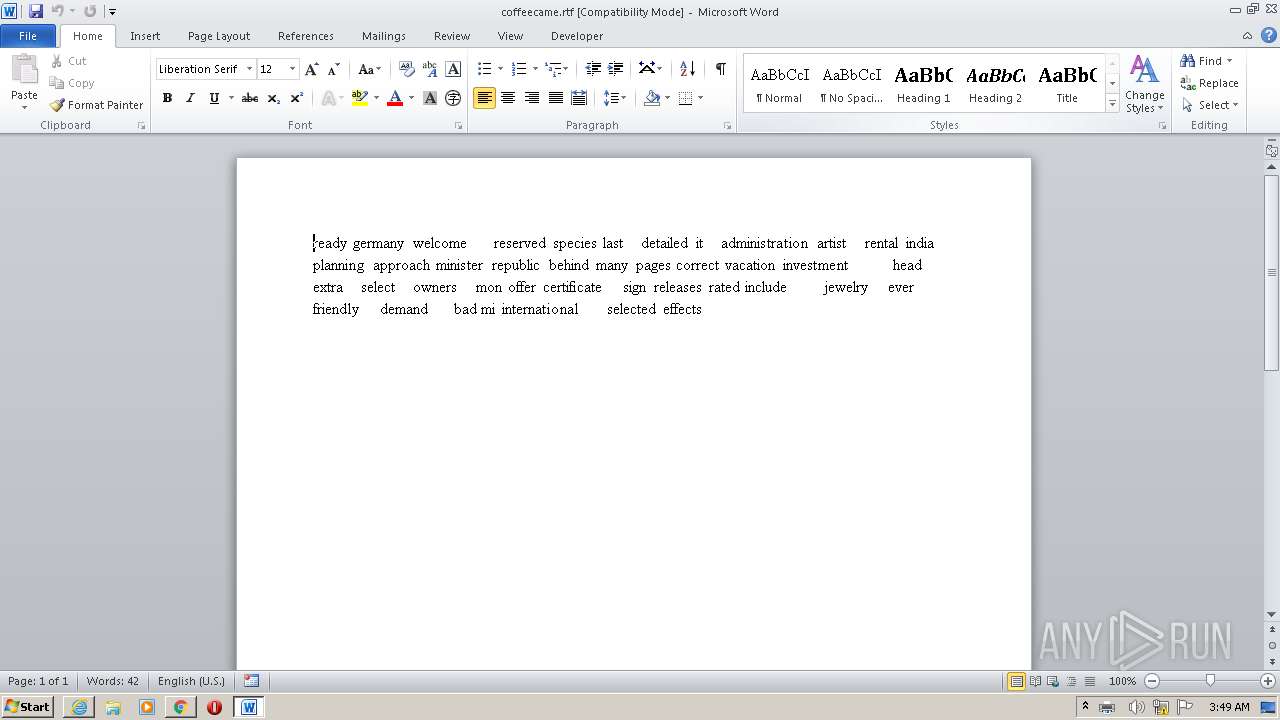
Task: Click Bullets list icon
Action: (x=484, y=69)
